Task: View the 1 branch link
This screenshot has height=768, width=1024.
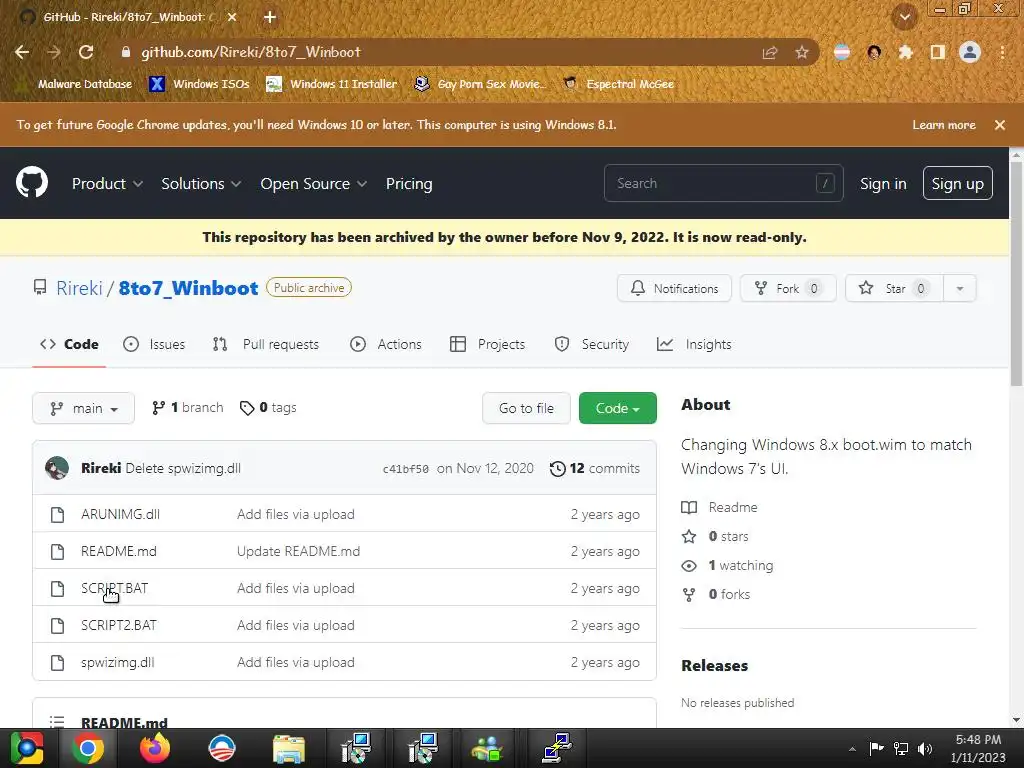Action: [187, 408]
